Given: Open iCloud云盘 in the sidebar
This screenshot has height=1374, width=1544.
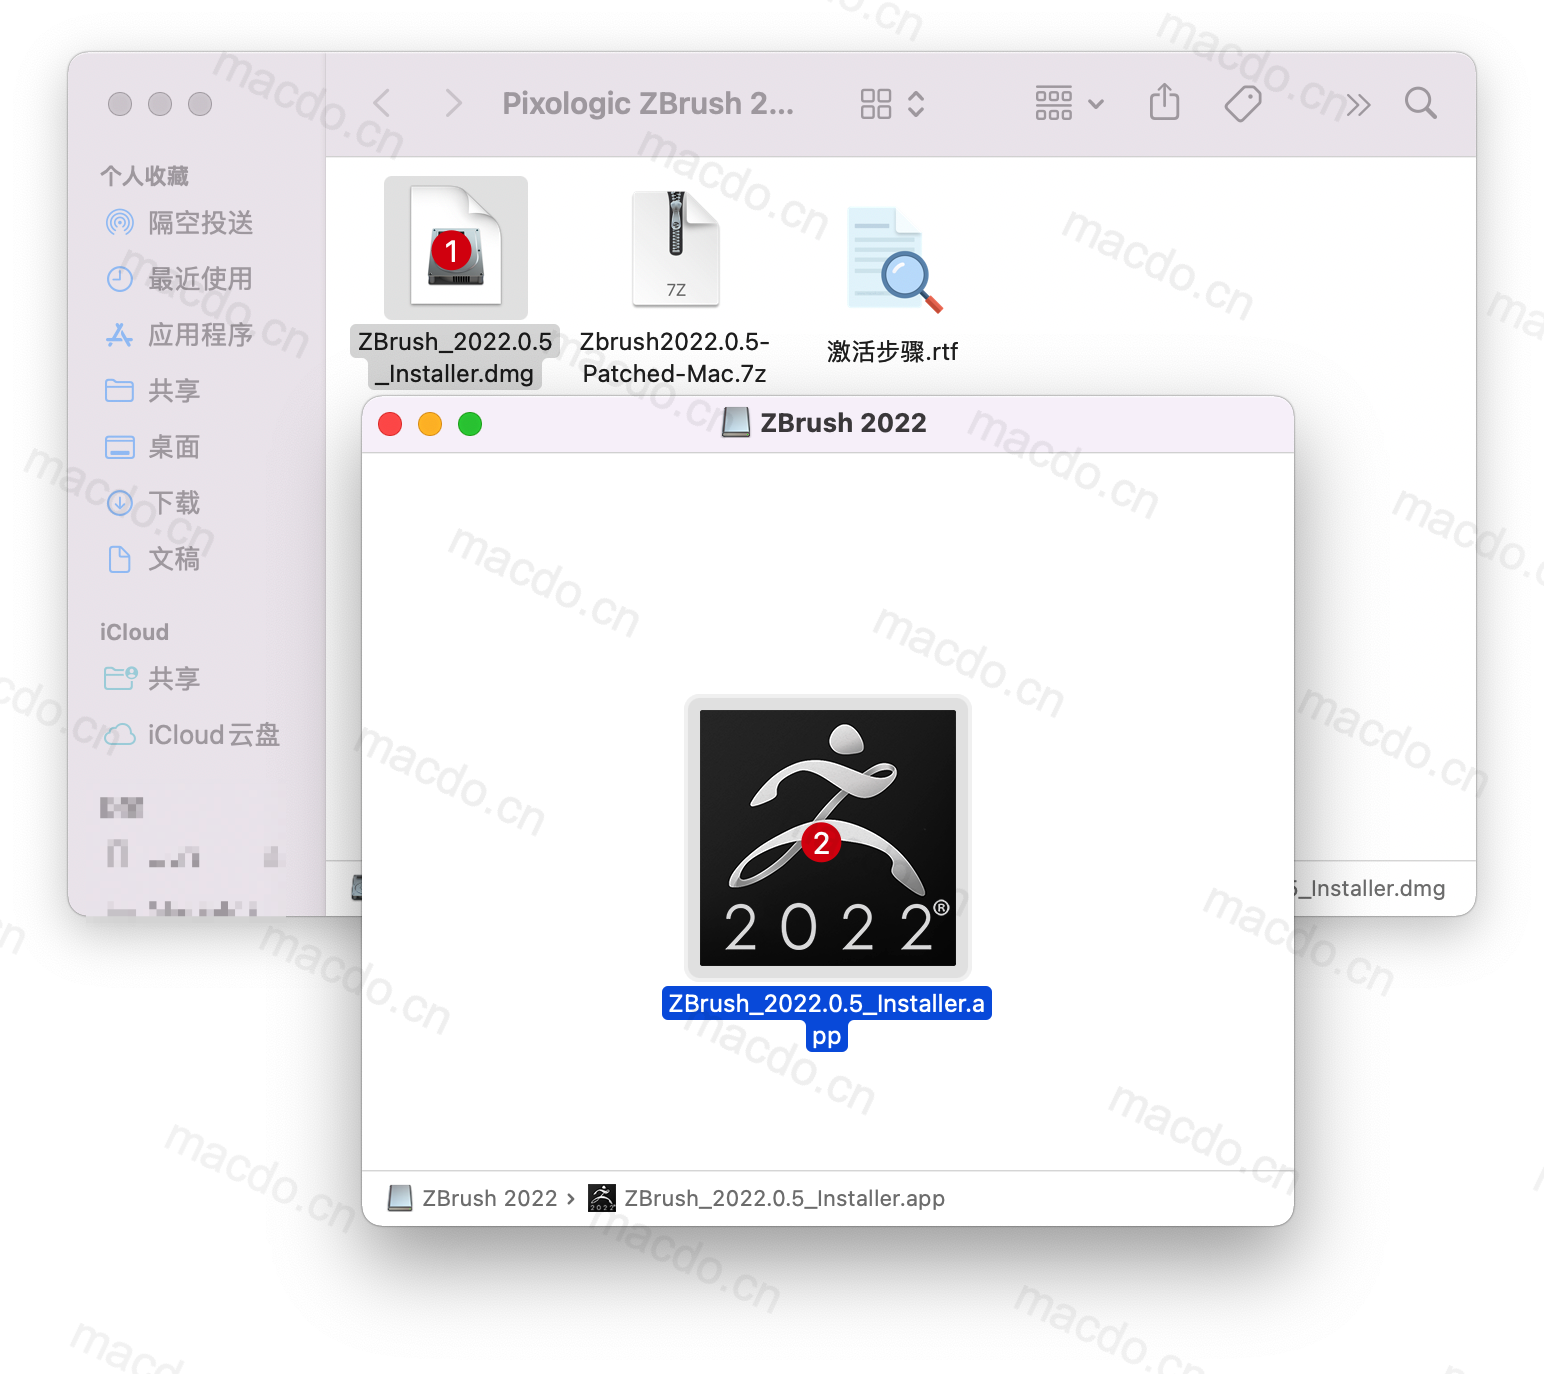Looking at the screenshot, I should 213,735.
